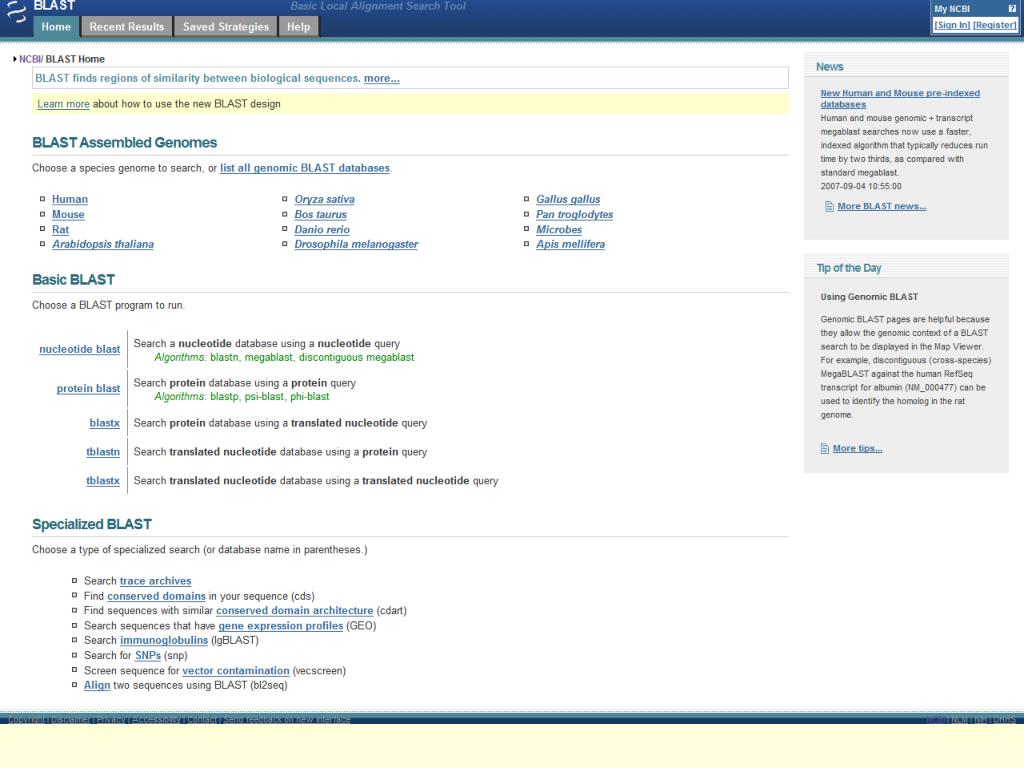Sign in to My NCBI
1024x768 pixels.
[x=952, y=25]
